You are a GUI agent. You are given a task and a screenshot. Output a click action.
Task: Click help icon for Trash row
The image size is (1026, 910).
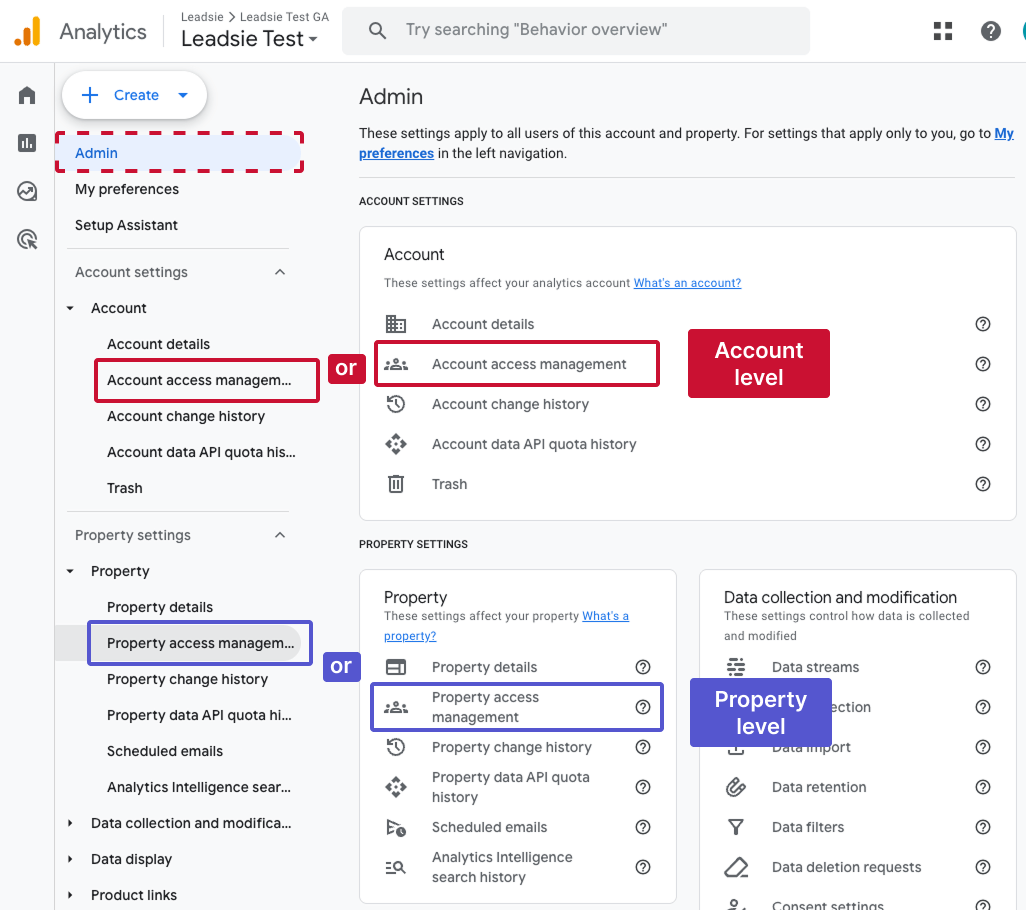point(982,484)
